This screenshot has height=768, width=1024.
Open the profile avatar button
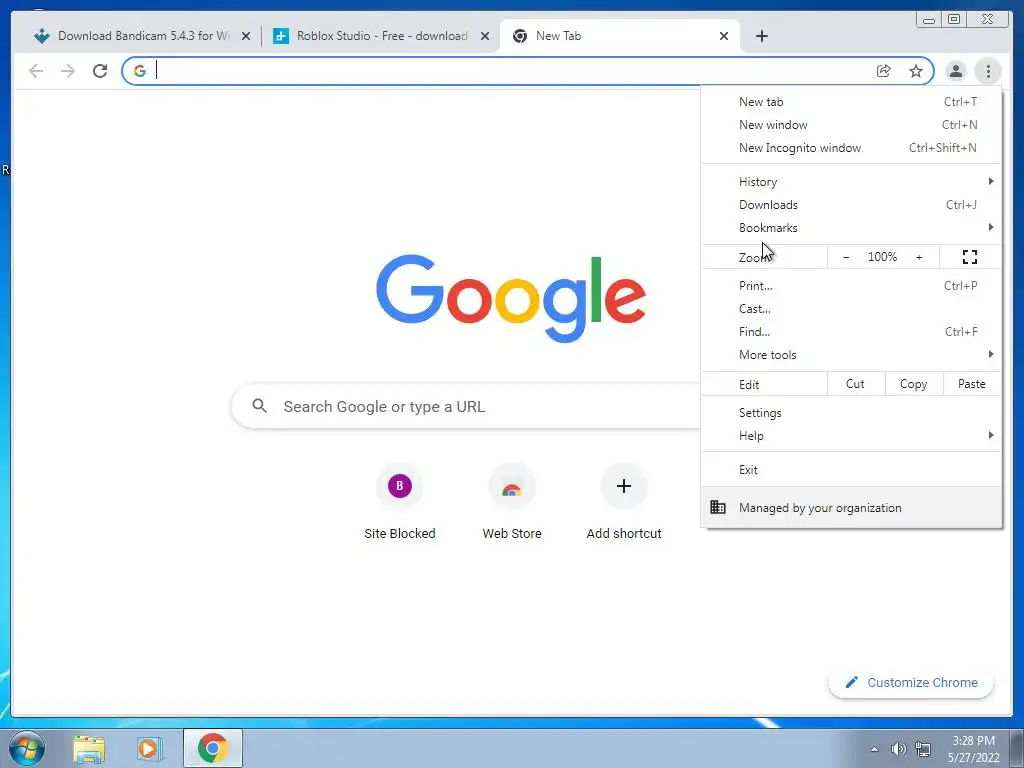tap(955, 71)
